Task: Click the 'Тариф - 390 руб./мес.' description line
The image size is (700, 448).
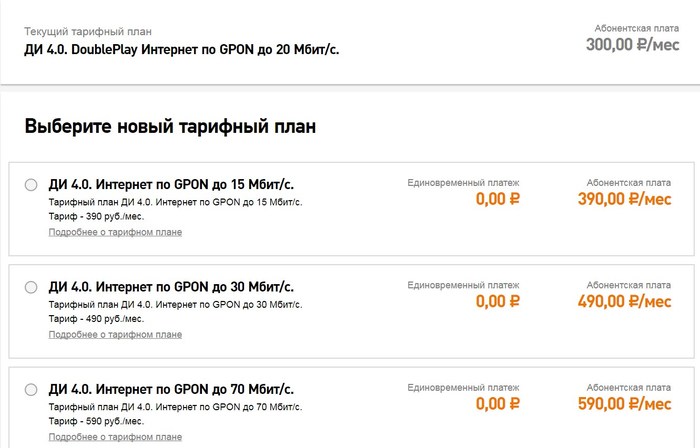Action: (96, 217)
